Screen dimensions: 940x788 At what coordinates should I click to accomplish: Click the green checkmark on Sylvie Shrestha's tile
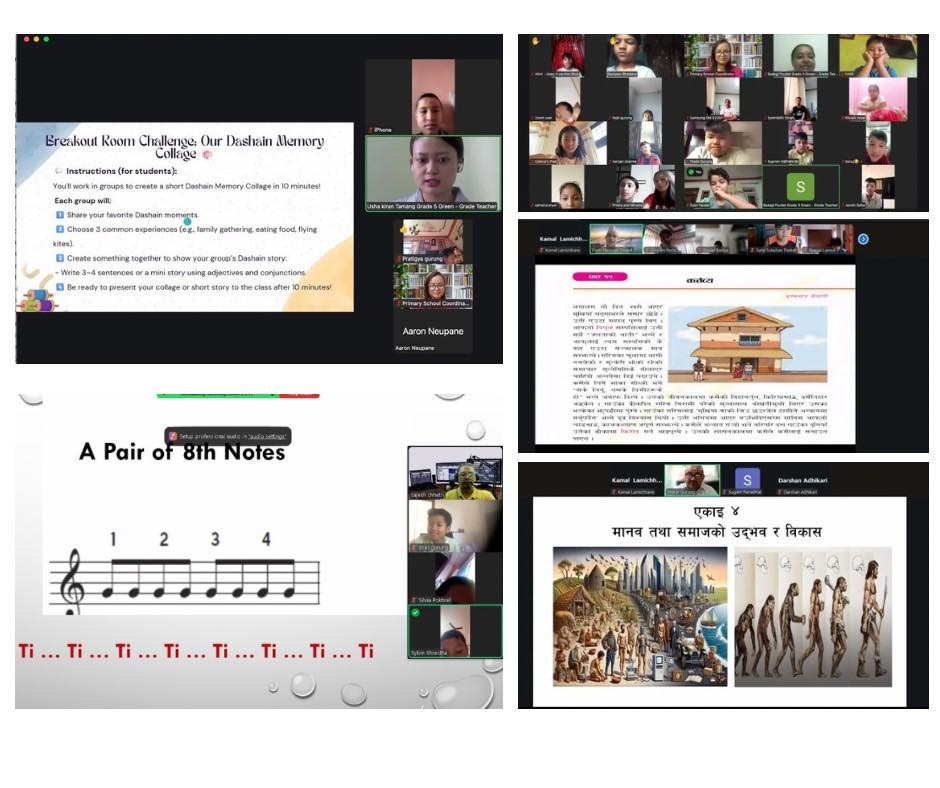pos(415,612)
